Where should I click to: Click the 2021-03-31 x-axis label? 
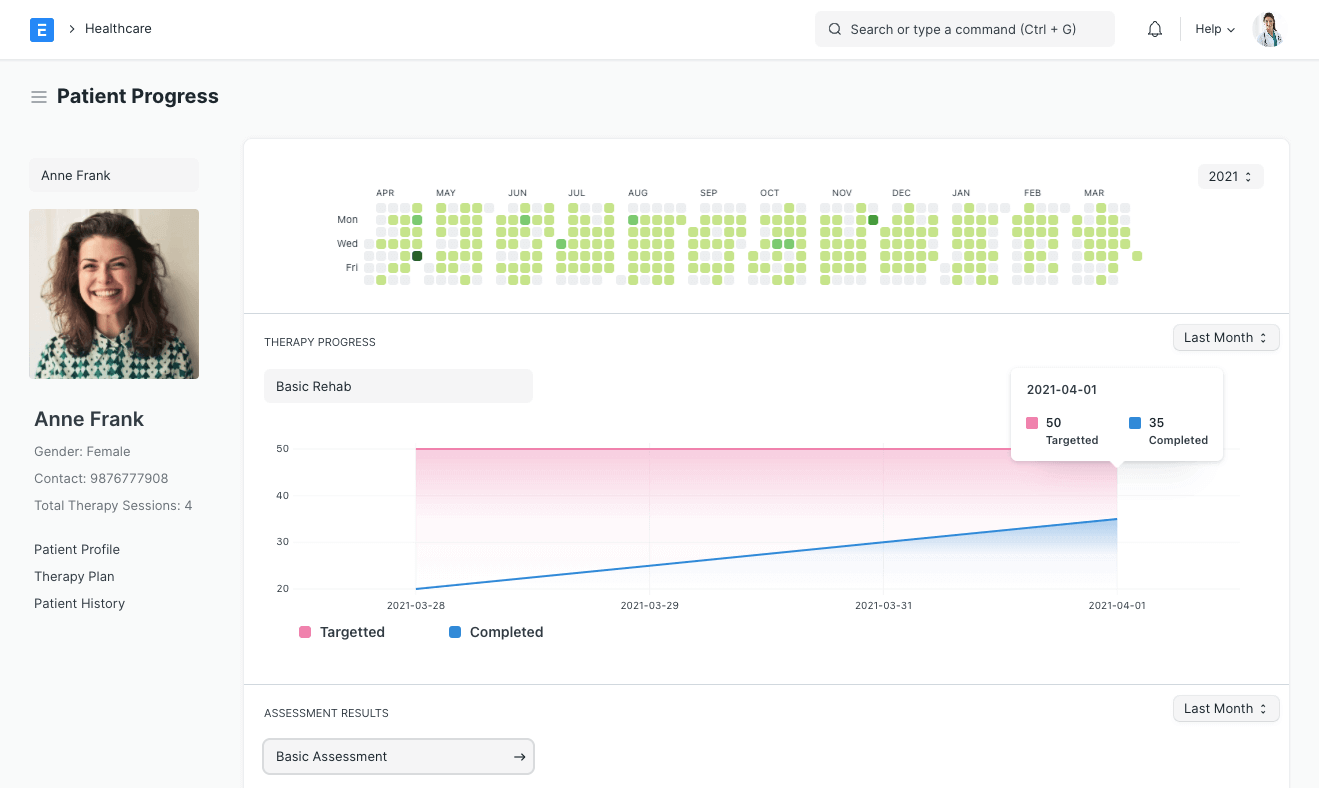(x=884, y=606)
